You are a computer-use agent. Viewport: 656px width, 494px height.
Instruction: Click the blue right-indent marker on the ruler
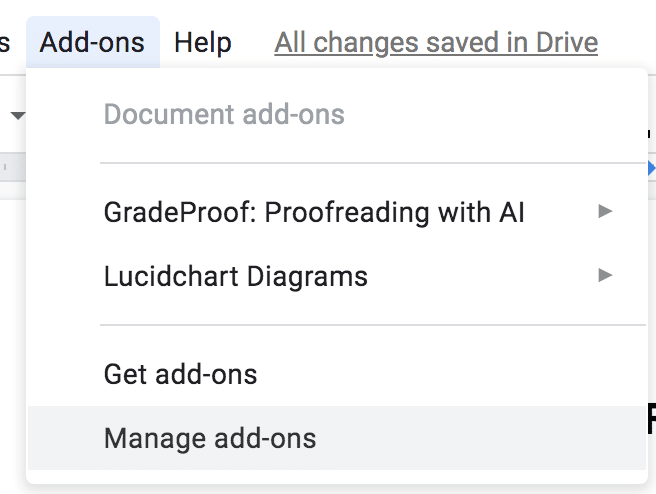652,166
